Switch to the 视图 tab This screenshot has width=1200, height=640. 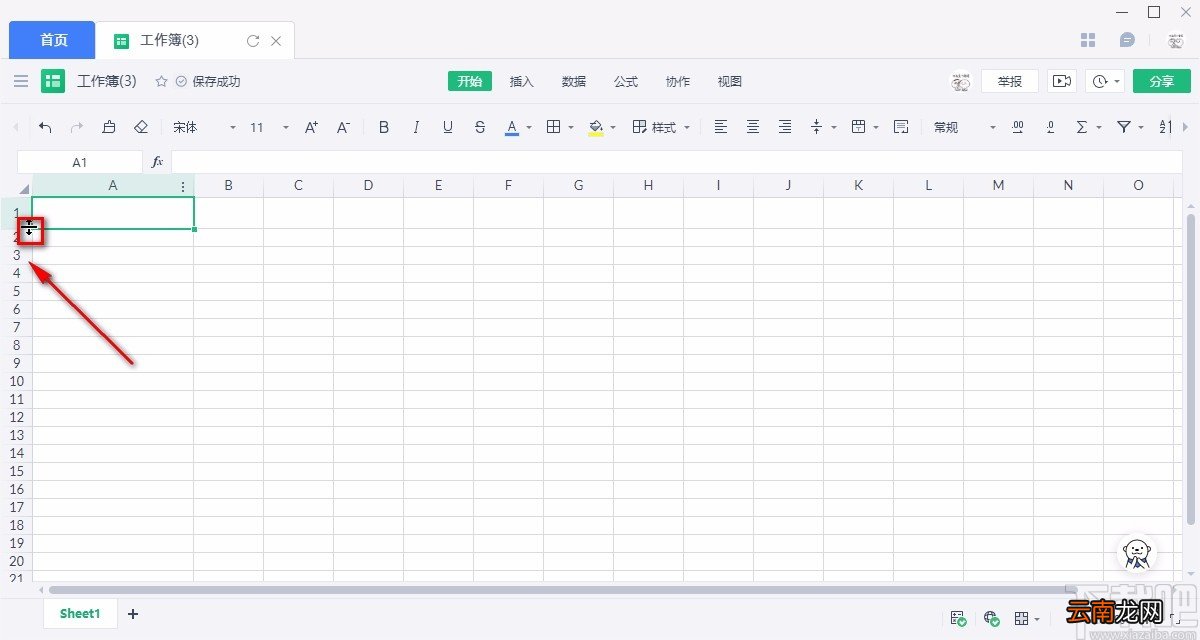[x=730, y=81]
